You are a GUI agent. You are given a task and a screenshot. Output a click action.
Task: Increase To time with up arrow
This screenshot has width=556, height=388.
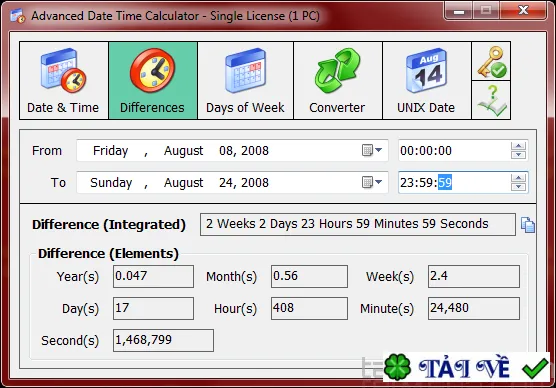(x=518, y=178)
